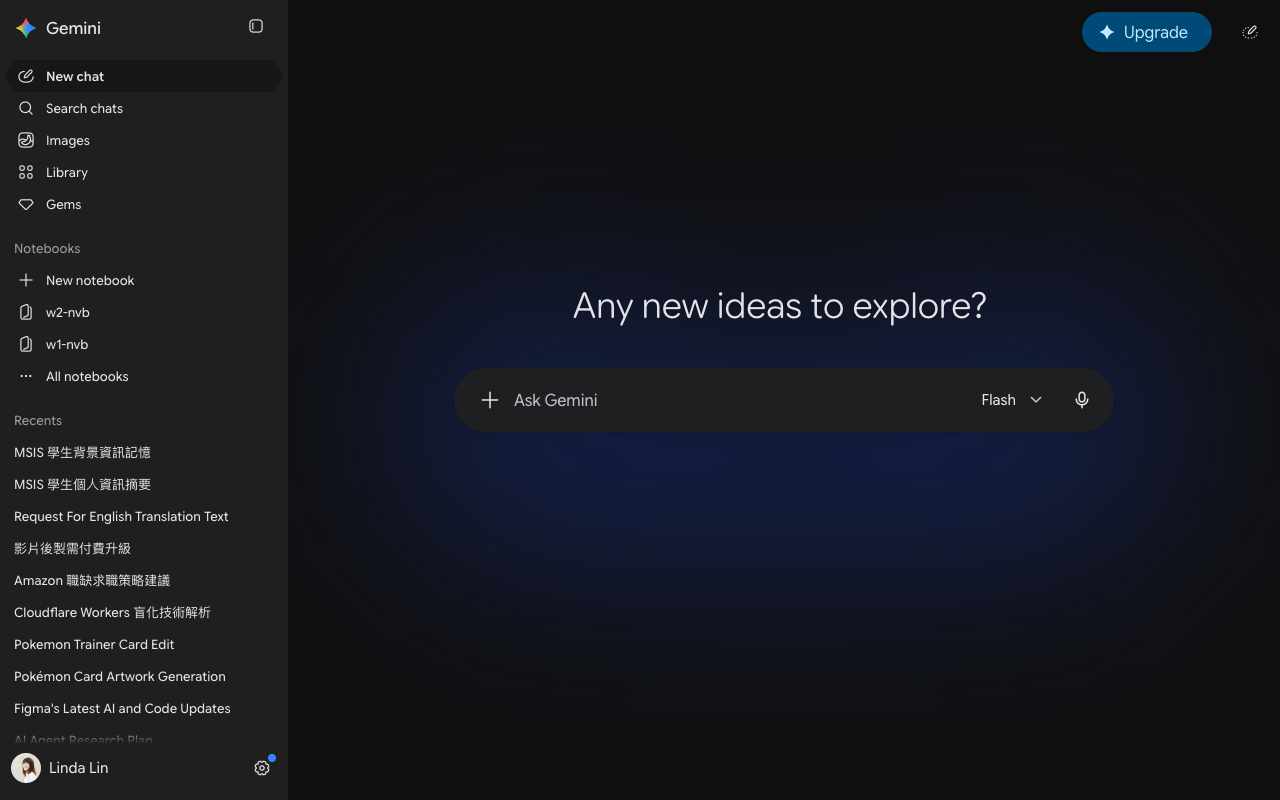The image size is (1280, 800).
Task: Click the New chat pencil icon in sidebar
Action: [x=26, y=76]
